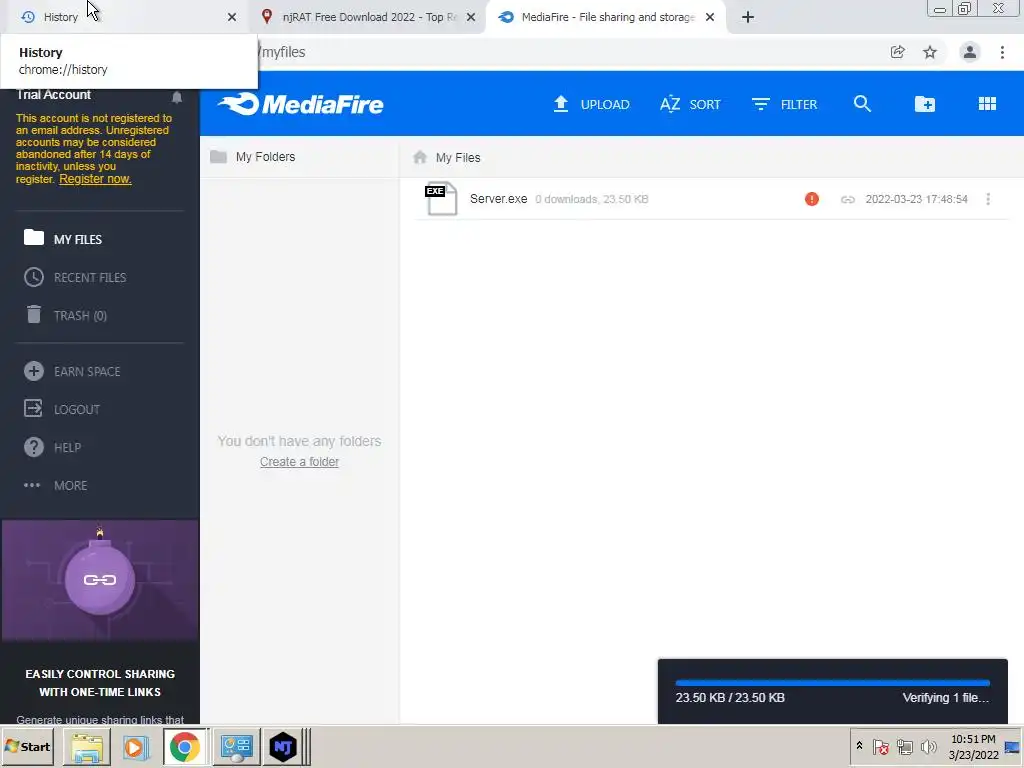Click the share page icon in address bar

coord(898,52)
